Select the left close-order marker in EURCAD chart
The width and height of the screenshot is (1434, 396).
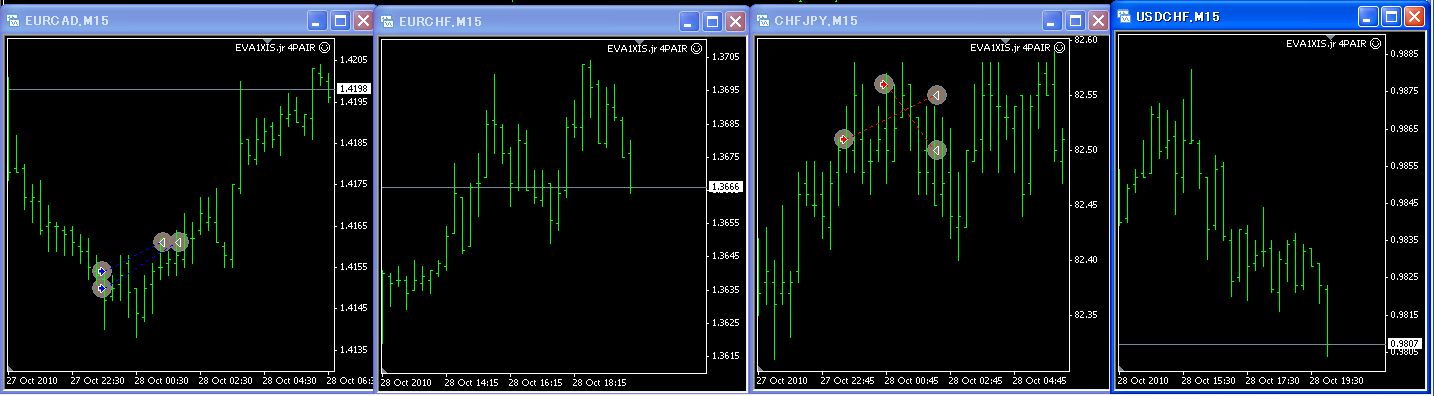point(163,242)
